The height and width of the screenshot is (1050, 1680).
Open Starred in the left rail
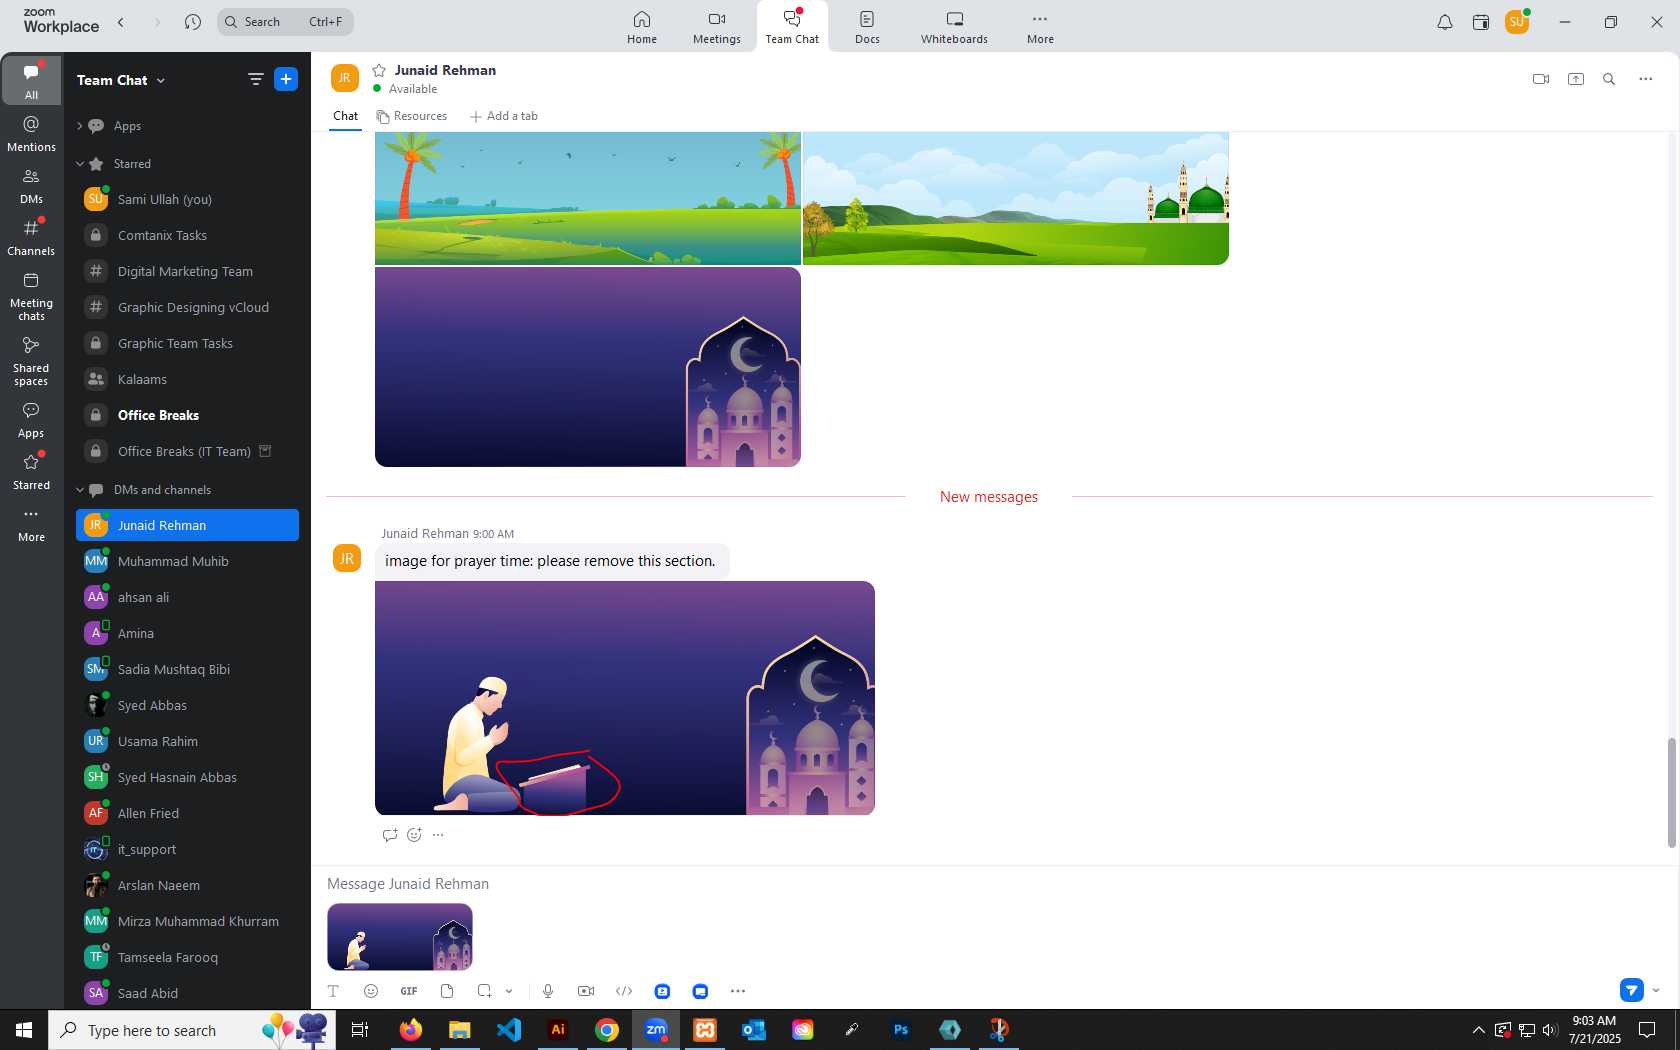(31, 472)
